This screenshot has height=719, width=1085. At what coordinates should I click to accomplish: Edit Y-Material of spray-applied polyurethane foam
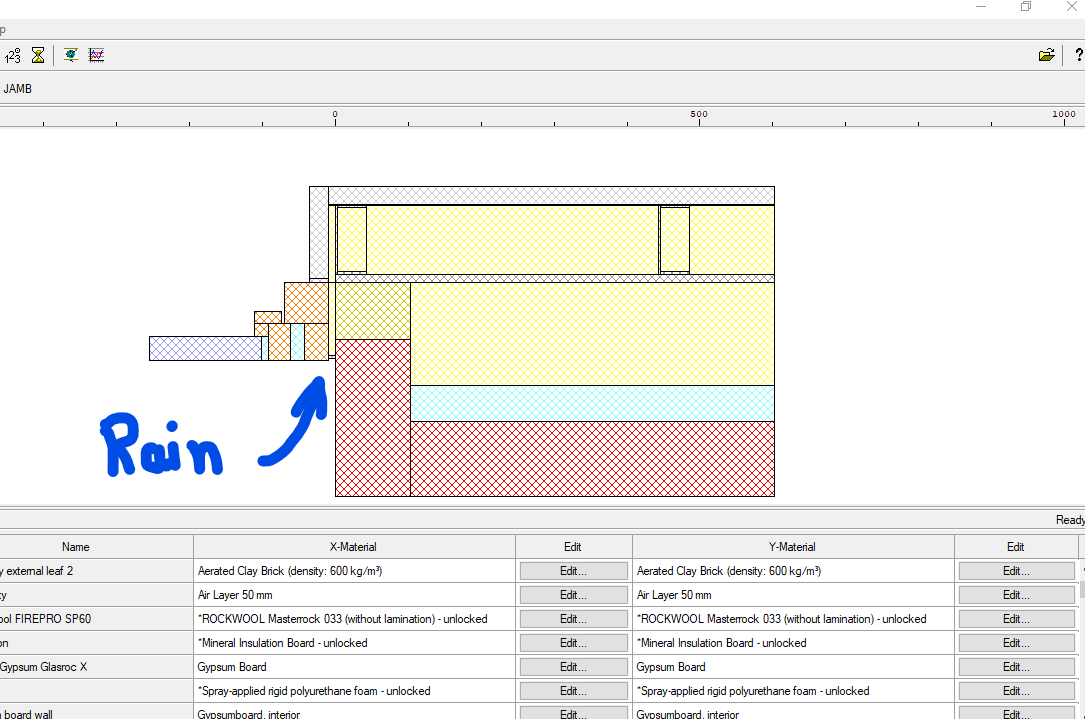1016,691
